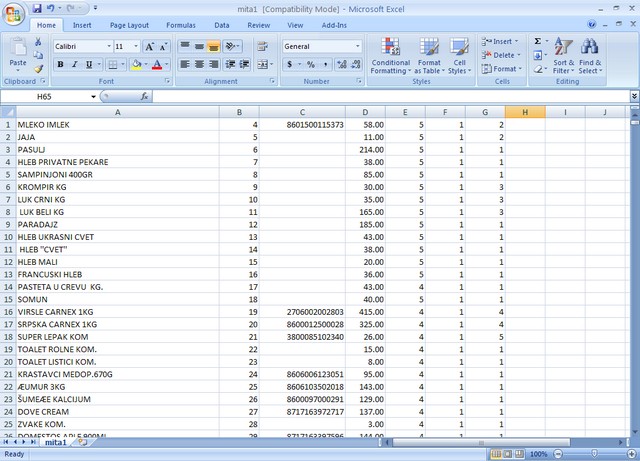Open the Formulas ribbon tab

(181, 25)
